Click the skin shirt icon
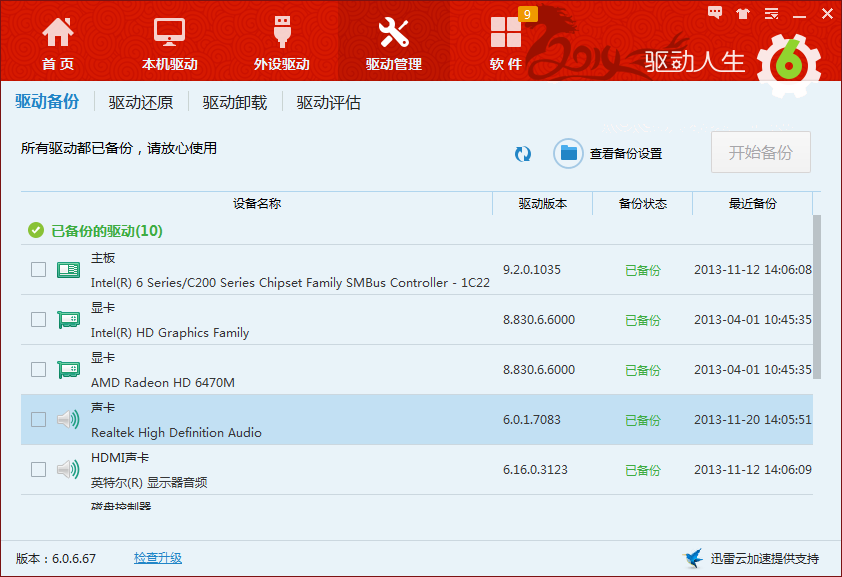The height and width of the screenshot is (577, 842). coord(743,13)
